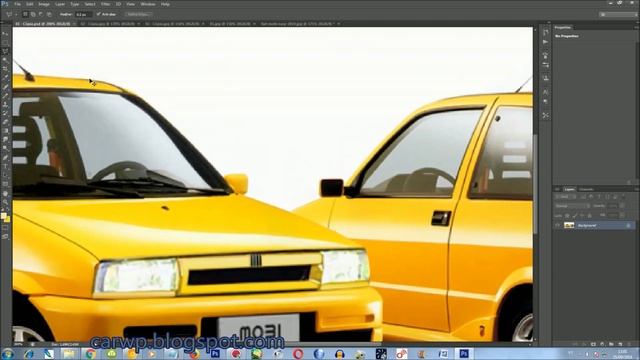The height and width of the screenshot is (360, 640).
Task: Select the Horizontal Type tool
Action: [5, 166]
